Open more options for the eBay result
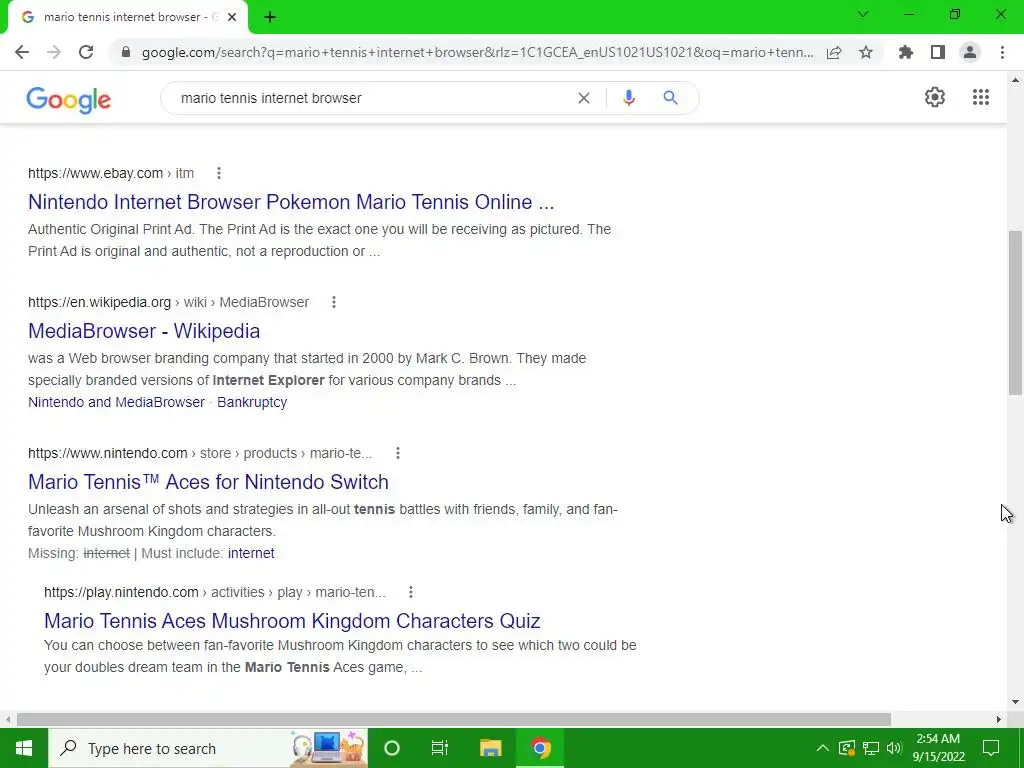 pos(219,173)
